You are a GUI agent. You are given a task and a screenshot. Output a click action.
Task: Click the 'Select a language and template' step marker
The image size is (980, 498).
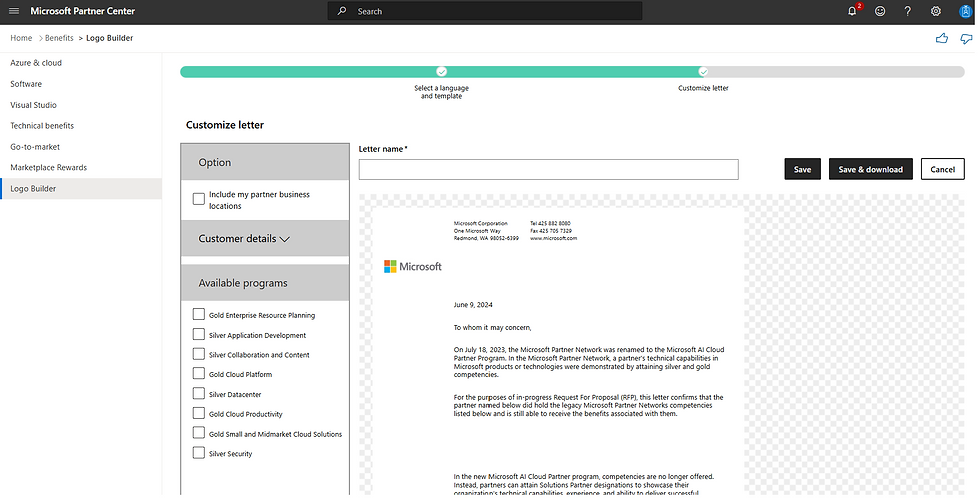pos(441,72)
